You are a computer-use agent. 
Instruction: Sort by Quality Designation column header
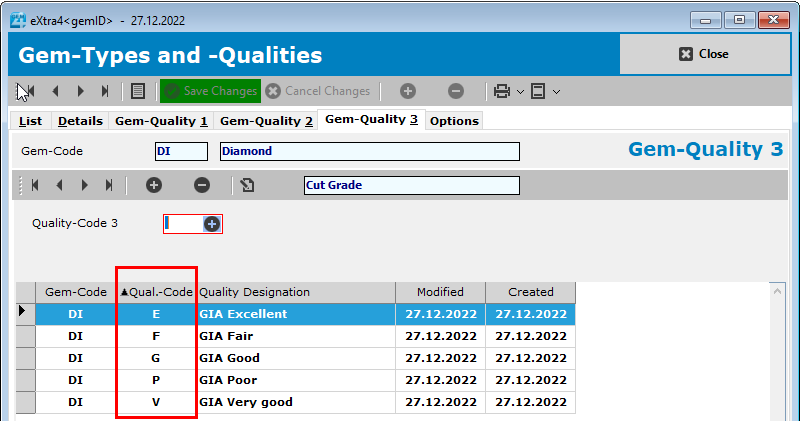point(296,292)
